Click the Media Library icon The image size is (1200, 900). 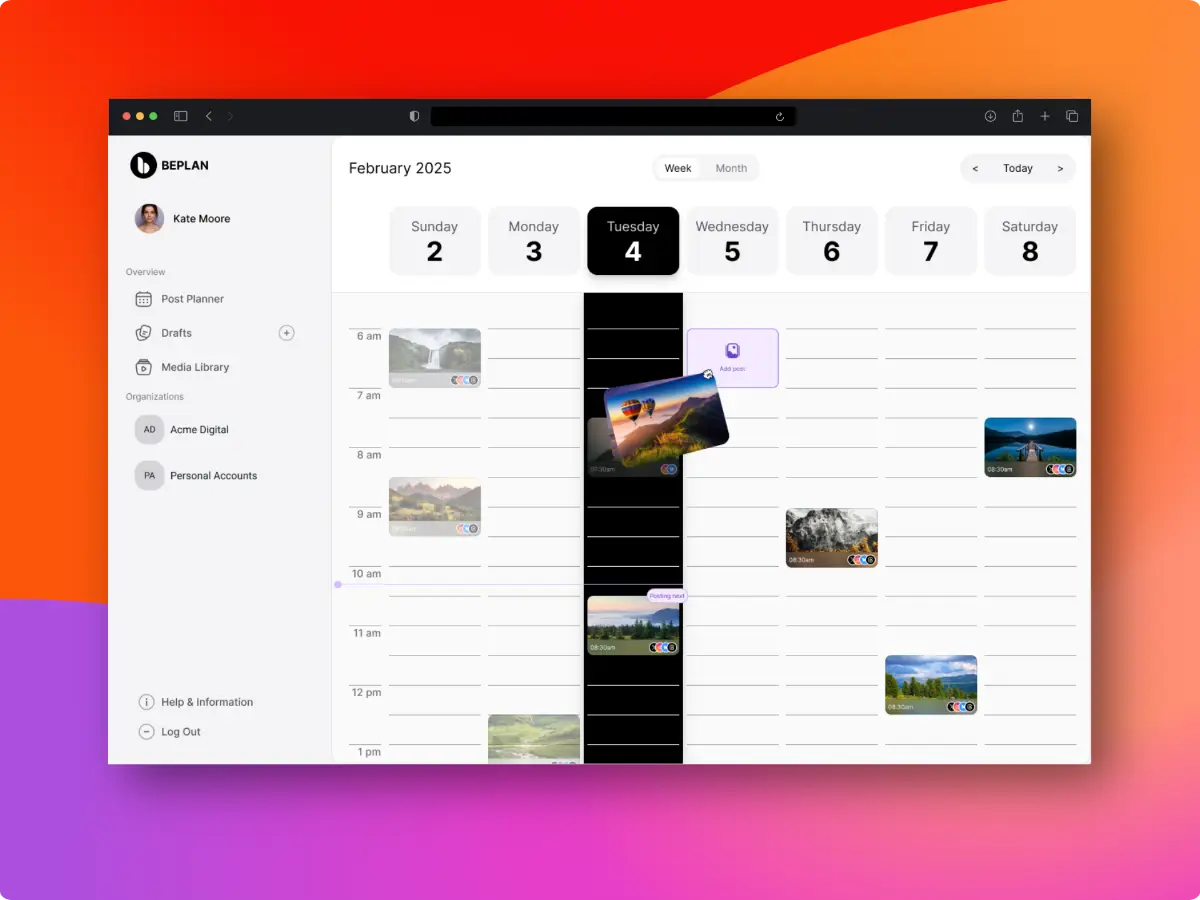pyautogui.click(x=143, y=367)
